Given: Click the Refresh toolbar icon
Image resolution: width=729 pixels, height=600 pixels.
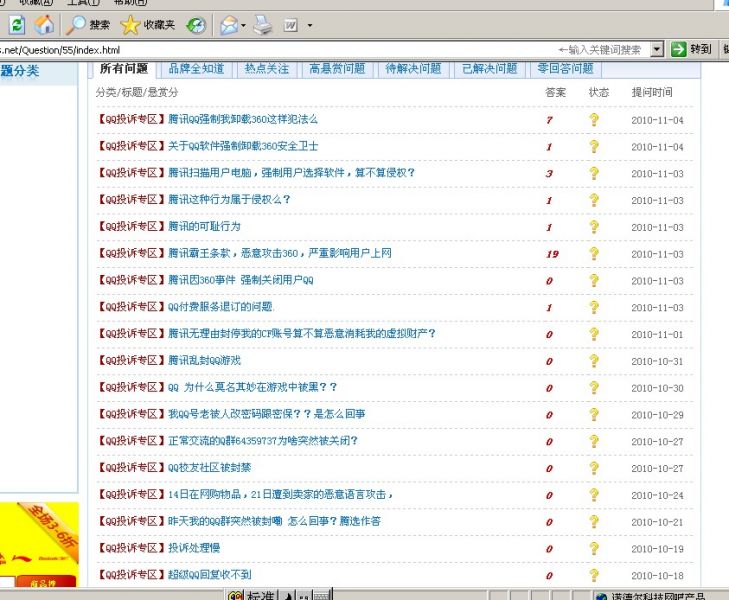Looking at the screenshot, I should tap(17, 25).
